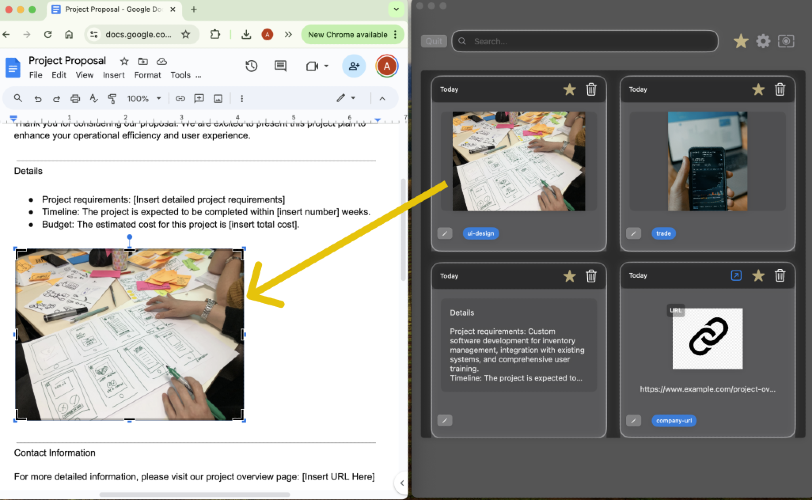Edit tags on the Details text clip
This screenshot has height=500, width=812.
coord(445,420)
